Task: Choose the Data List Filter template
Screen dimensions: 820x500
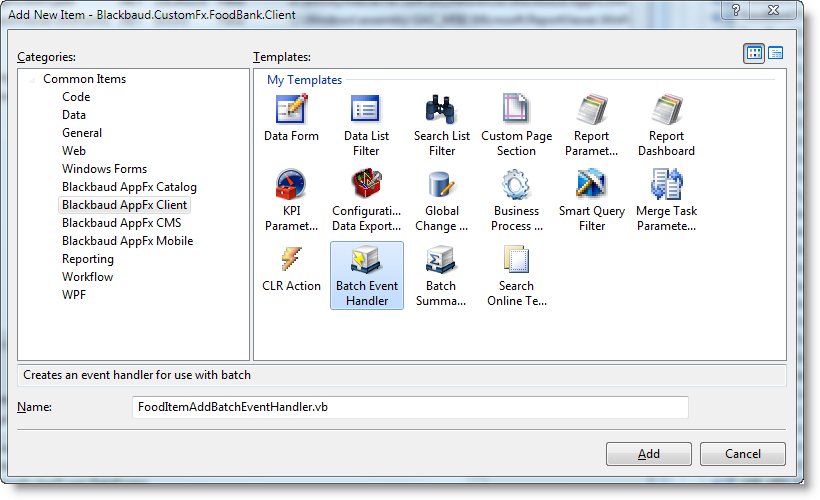Action: click(366, 126)
